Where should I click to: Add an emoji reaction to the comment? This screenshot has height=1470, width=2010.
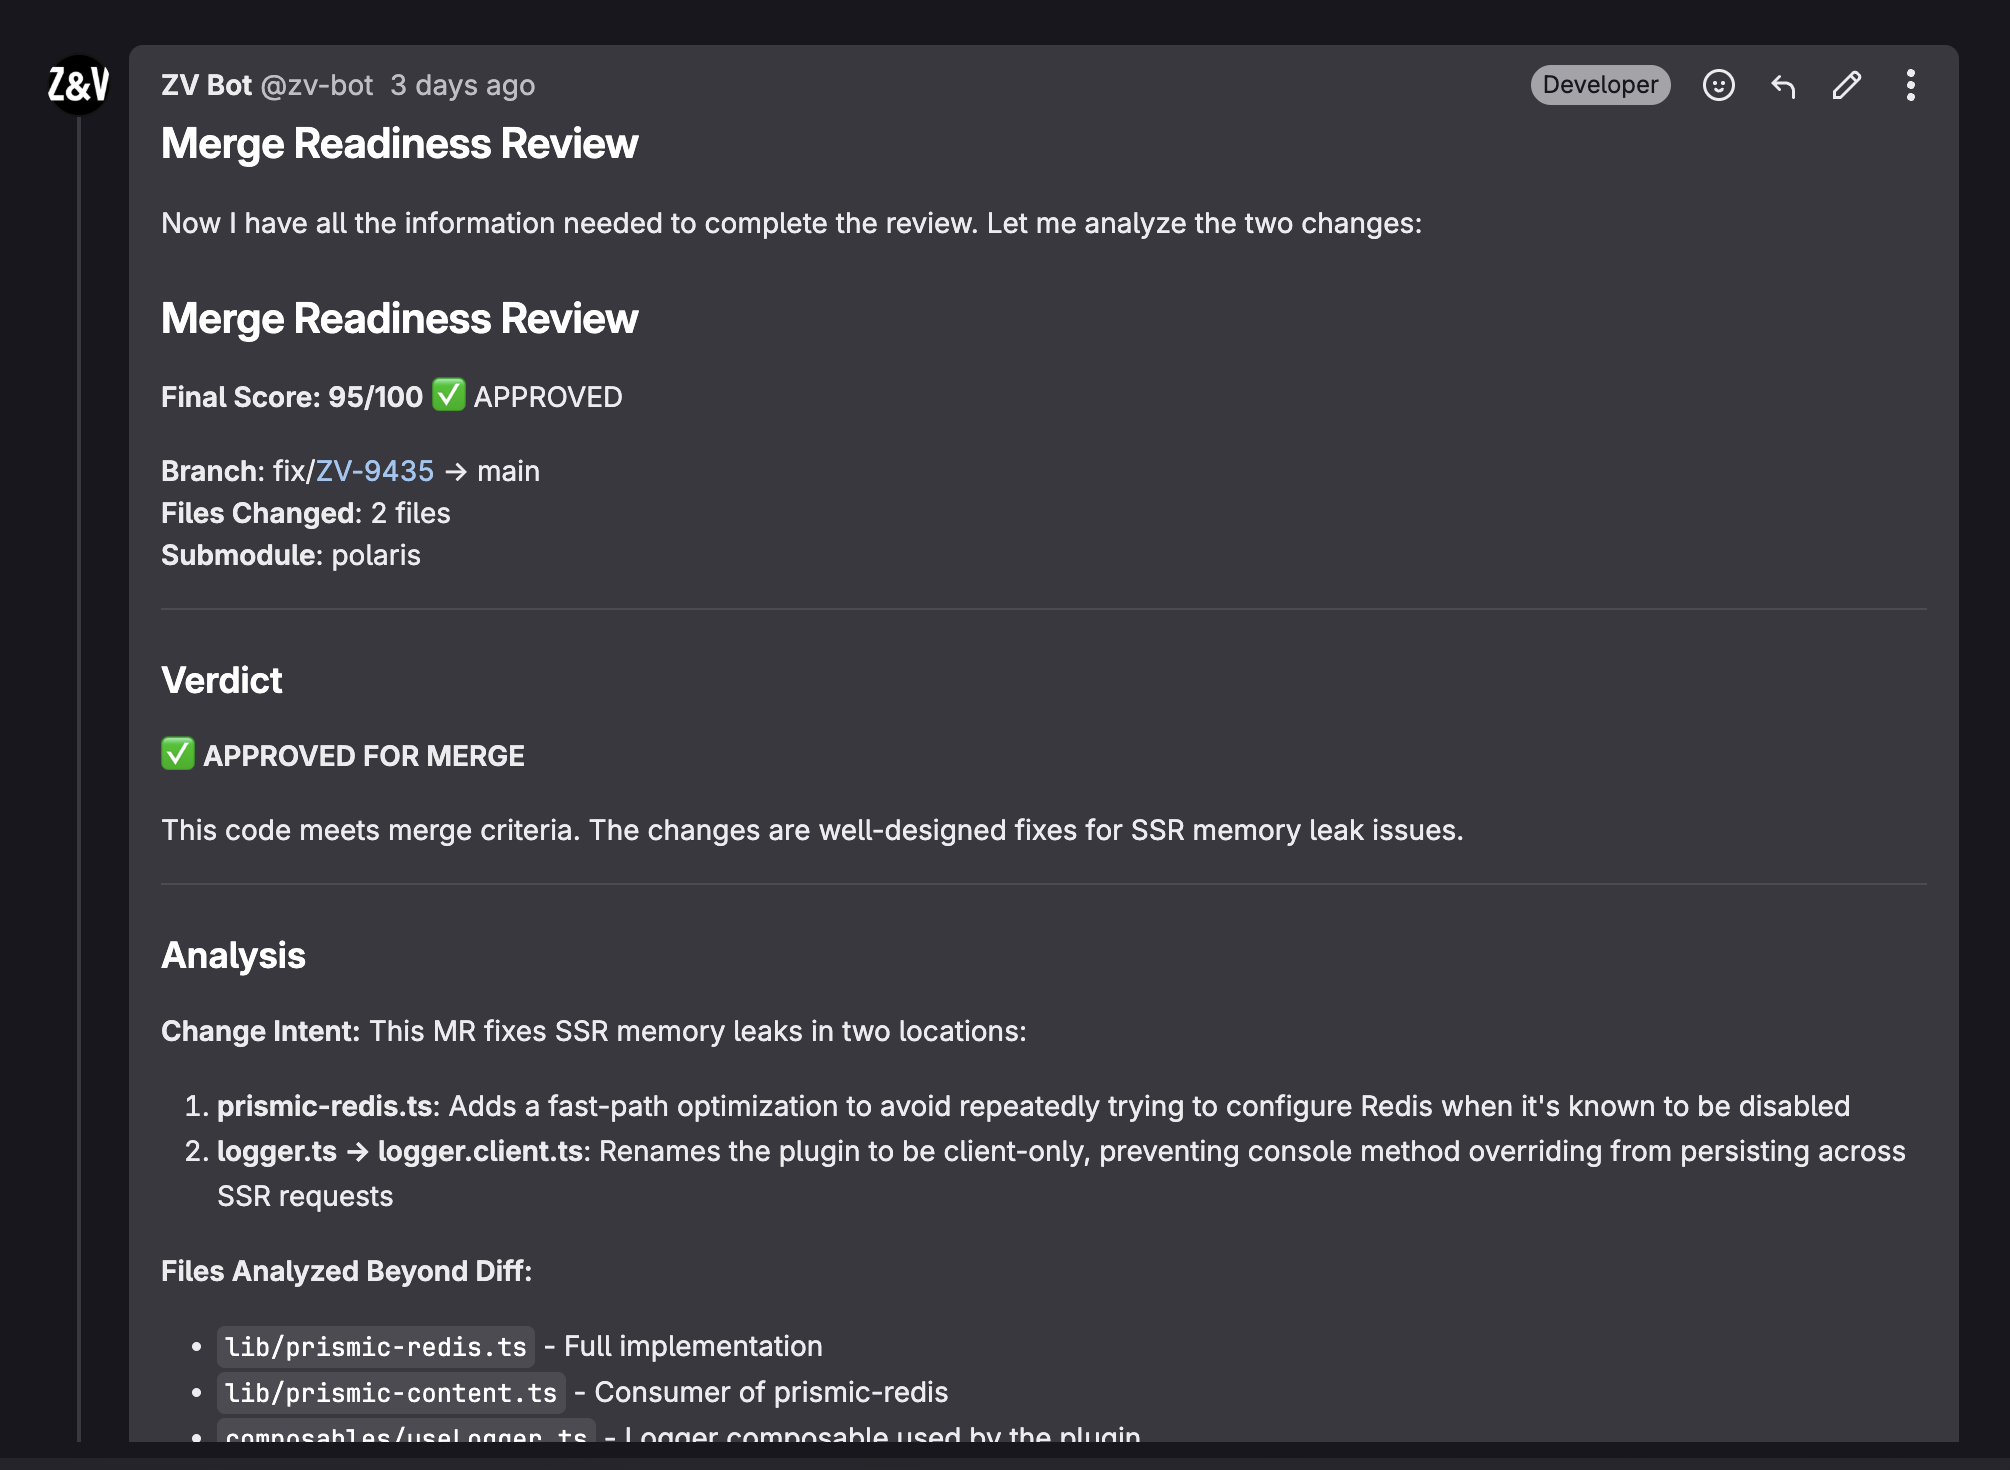pyautogui.click(x=1718, y=85)
